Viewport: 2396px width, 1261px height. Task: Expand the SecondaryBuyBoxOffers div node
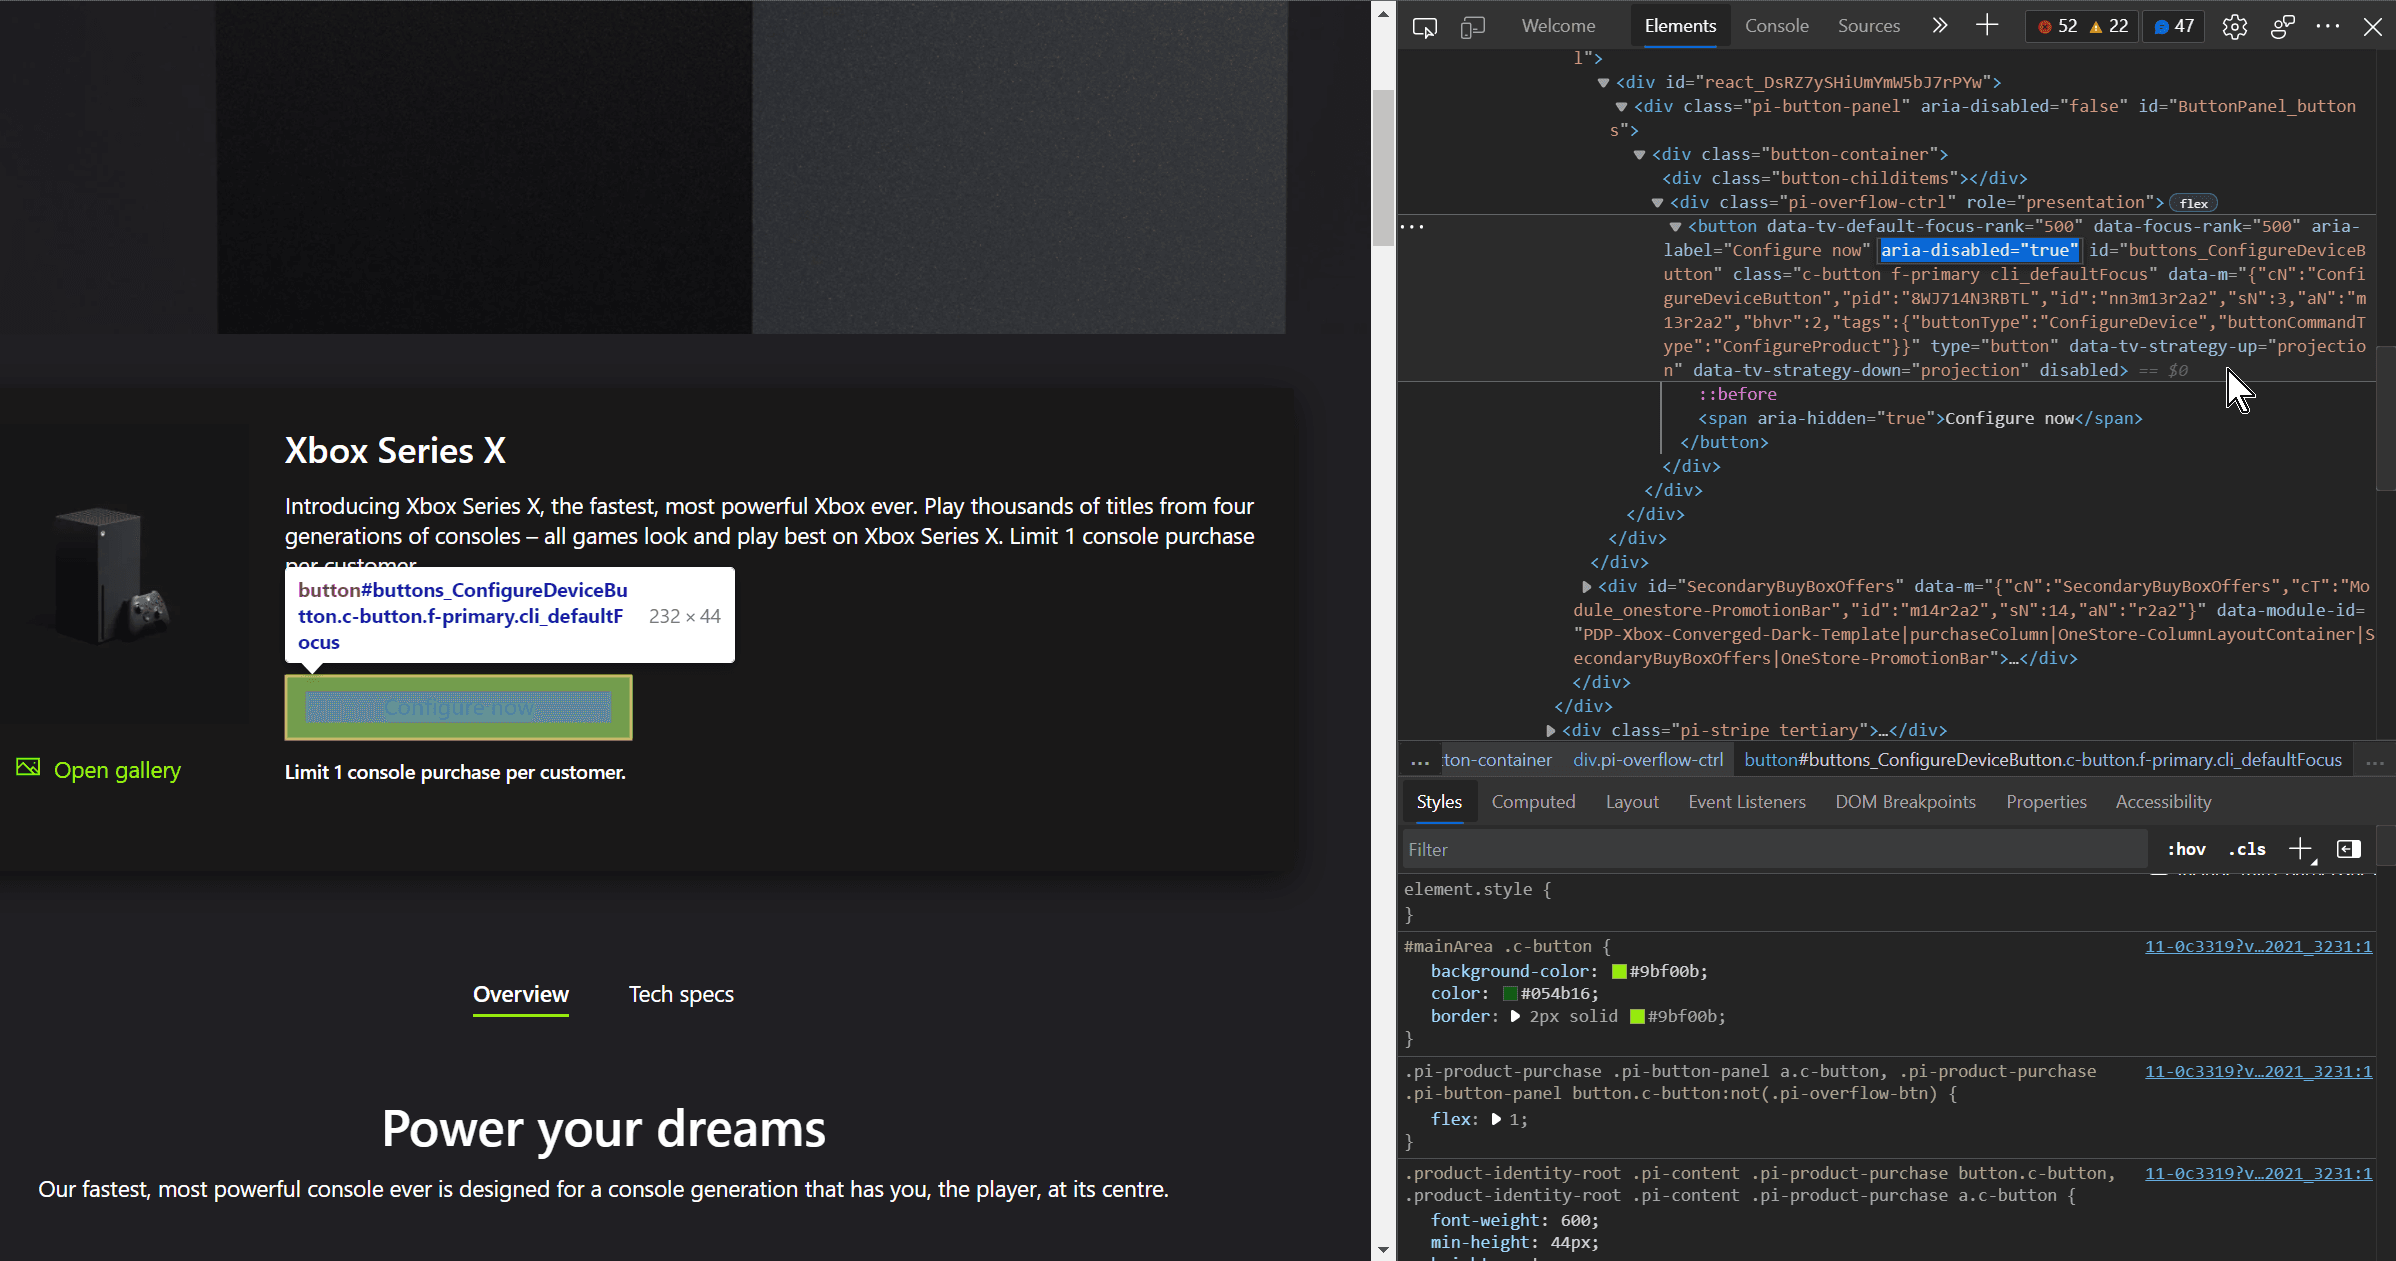tap(1586, 587)
